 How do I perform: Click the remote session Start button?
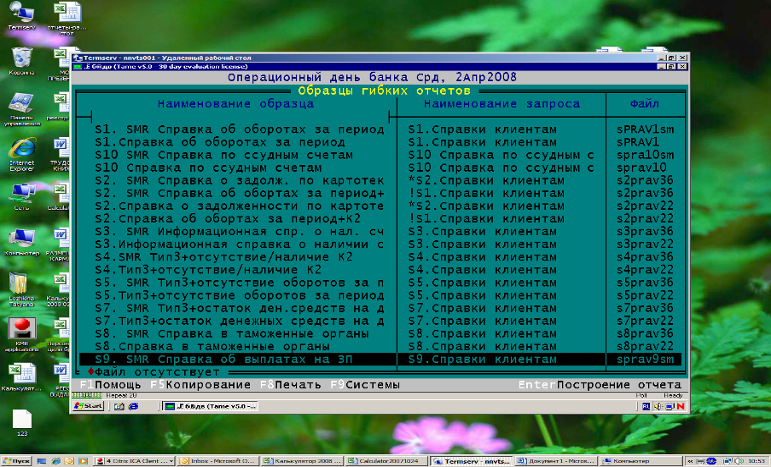[88, 406]
